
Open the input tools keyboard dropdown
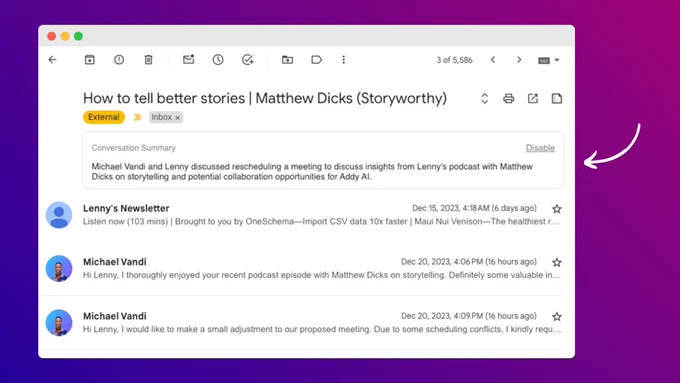click(x=548, y=60)
